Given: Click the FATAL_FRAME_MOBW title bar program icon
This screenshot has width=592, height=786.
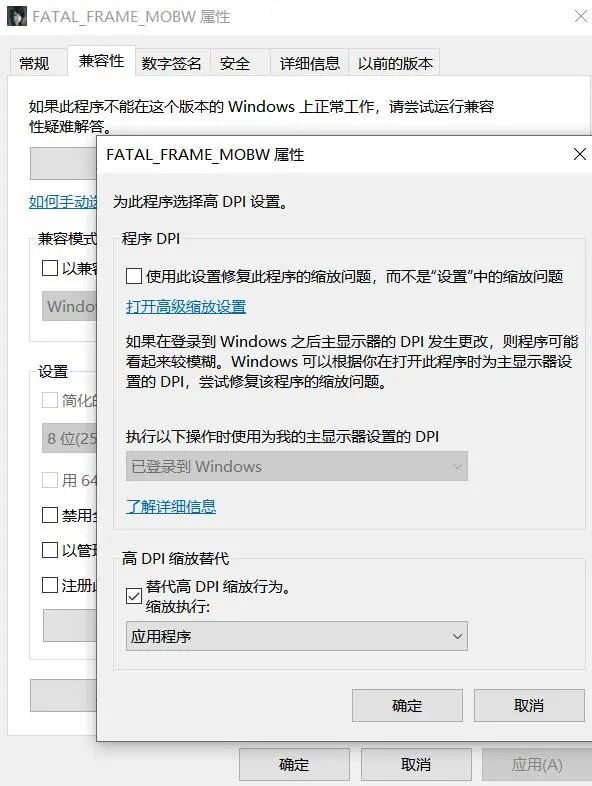Looking at the screenshot, I should (x=17, y=17).
